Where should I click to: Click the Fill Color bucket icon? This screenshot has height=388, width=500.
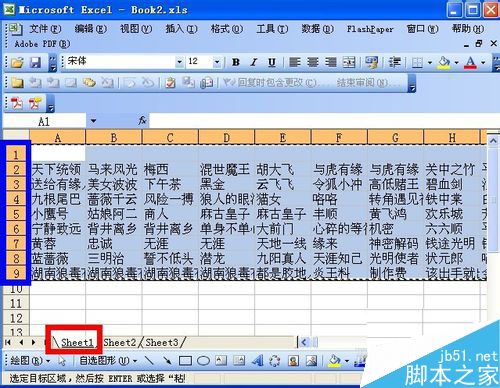[x=444, y=62]
